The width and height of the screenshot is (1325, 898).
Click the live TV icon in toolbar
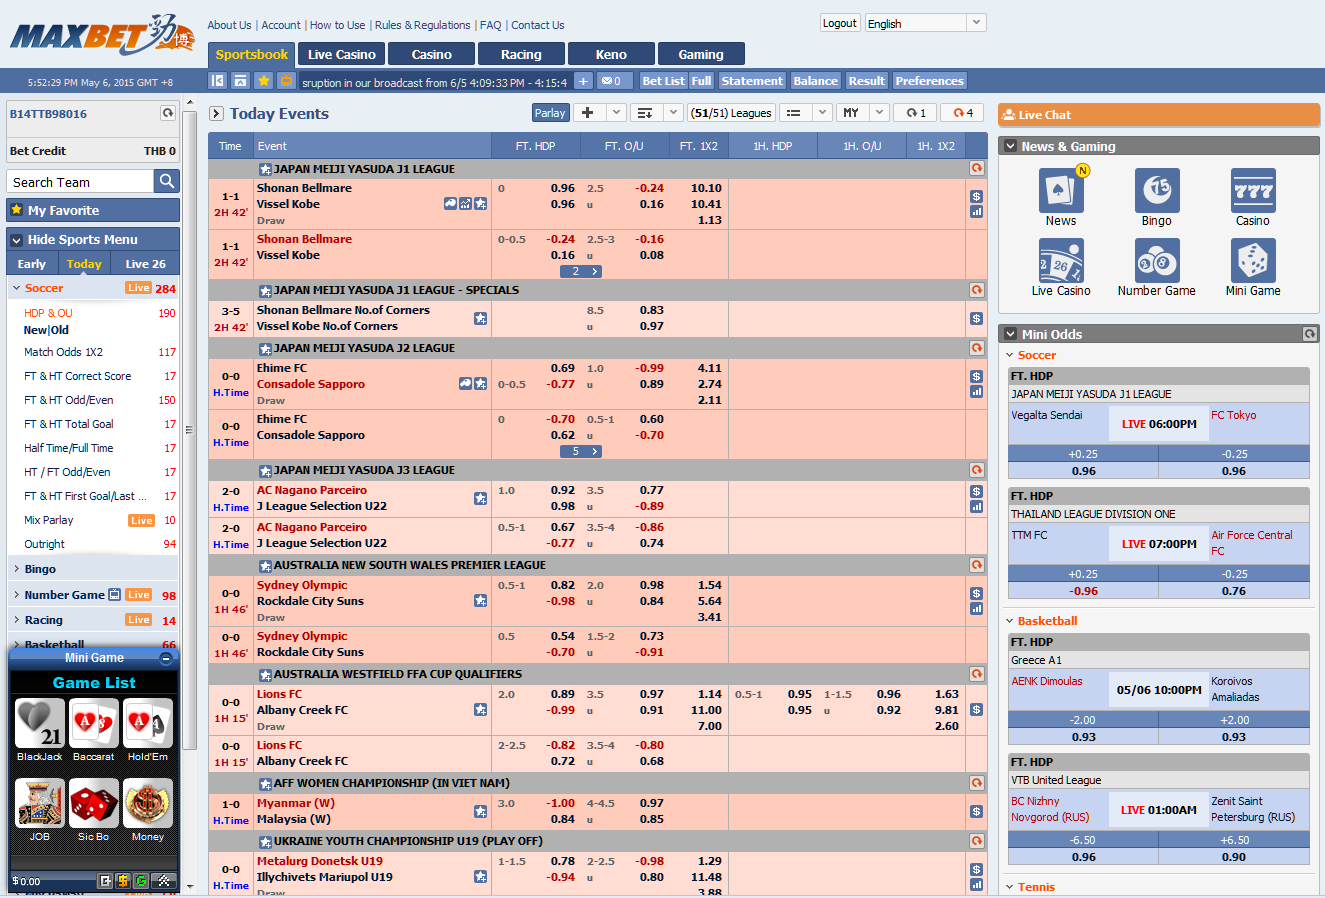click(x=286, y=81)
